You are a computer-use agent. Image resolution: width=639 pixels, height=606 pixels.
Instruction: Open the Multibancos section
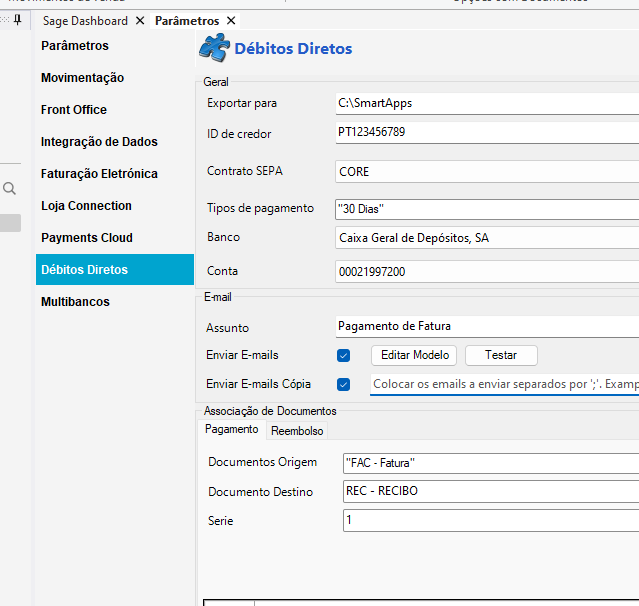(x=75, y=302)
